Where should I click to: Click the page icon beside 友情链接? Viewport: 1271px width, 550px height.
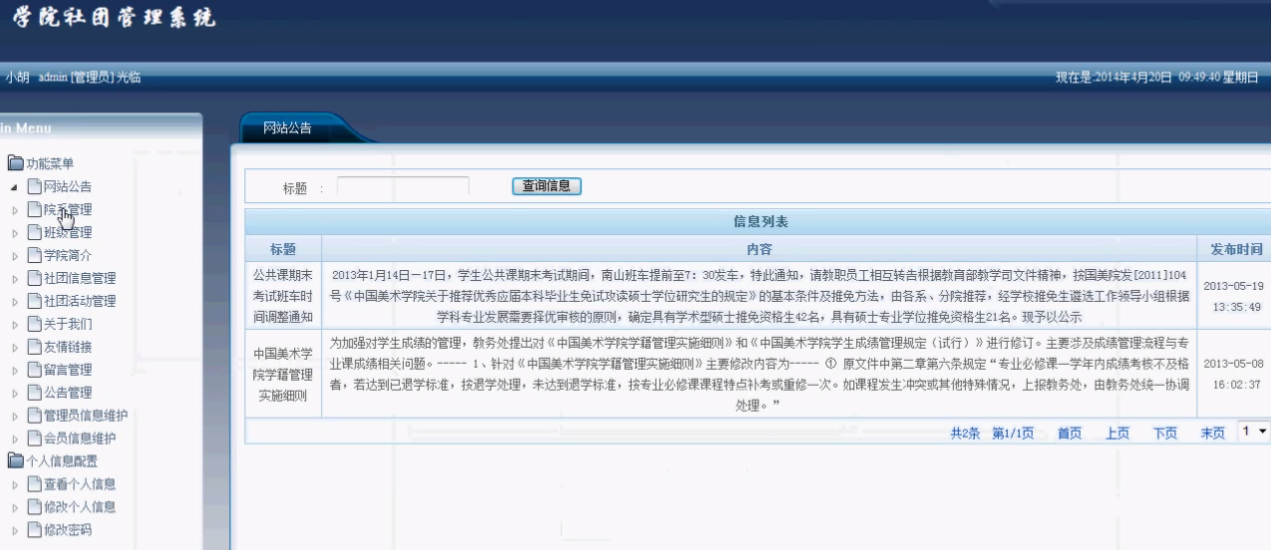(x=35, y=347)
